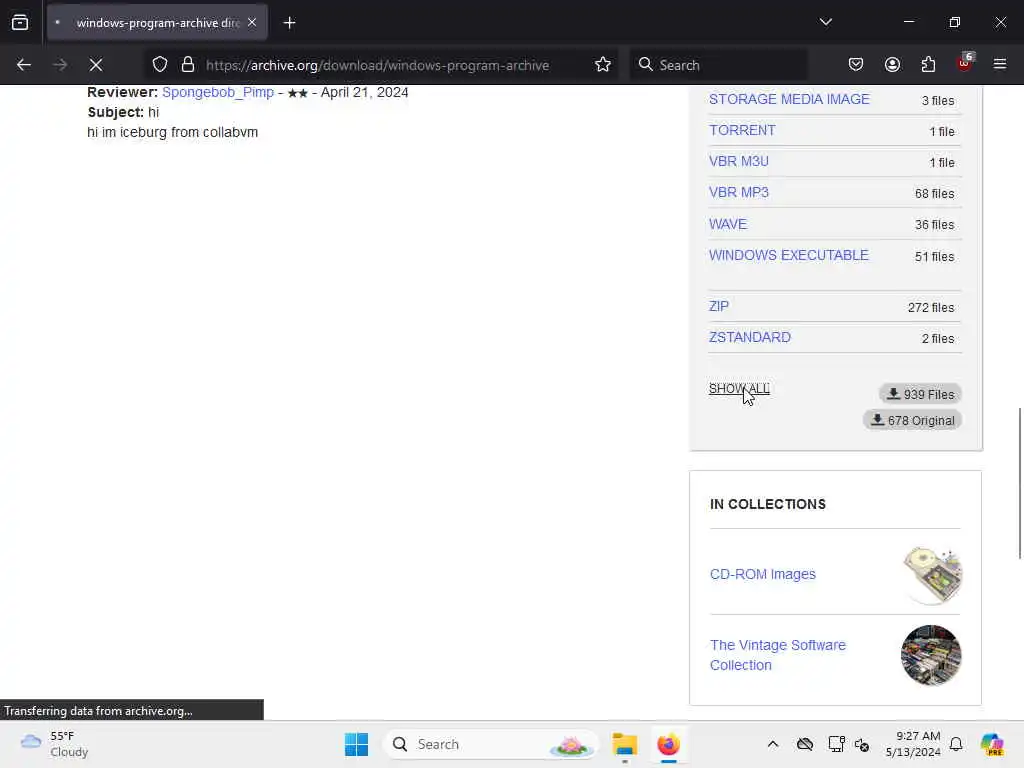1024x768 pixels.
Task: Click the forward navigation arrow
Action: [x=60, y=65]
